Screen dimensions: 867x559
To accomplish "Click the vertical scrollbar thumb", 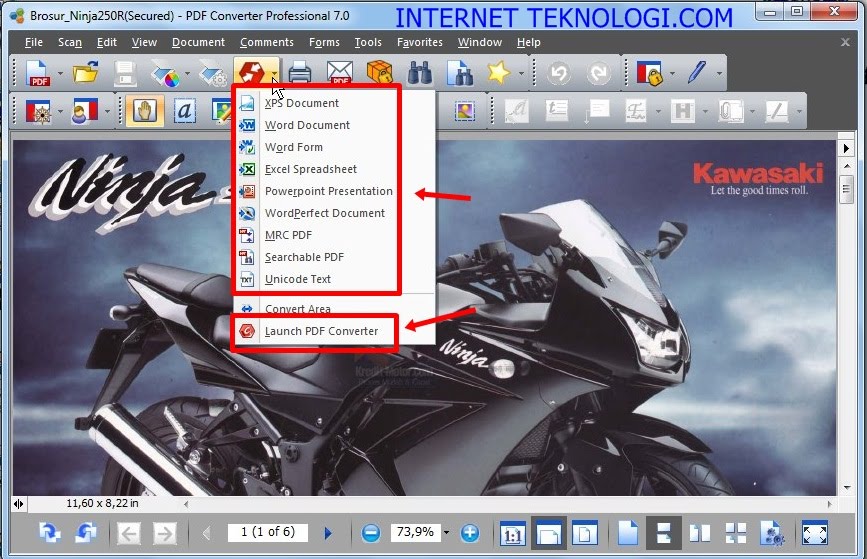I will [847, 189].
